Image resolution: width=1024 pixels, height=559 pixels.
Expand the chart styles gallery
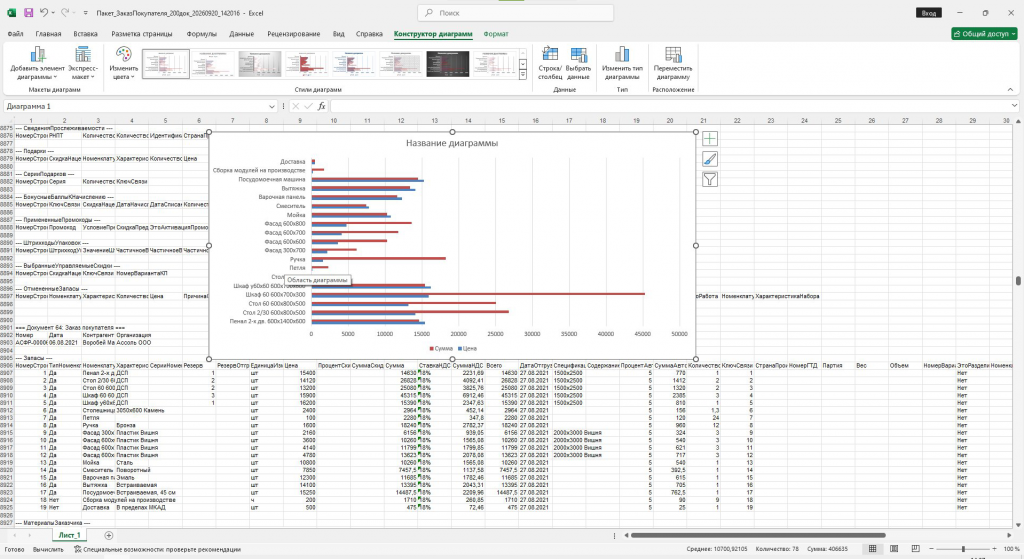[522, 76]
